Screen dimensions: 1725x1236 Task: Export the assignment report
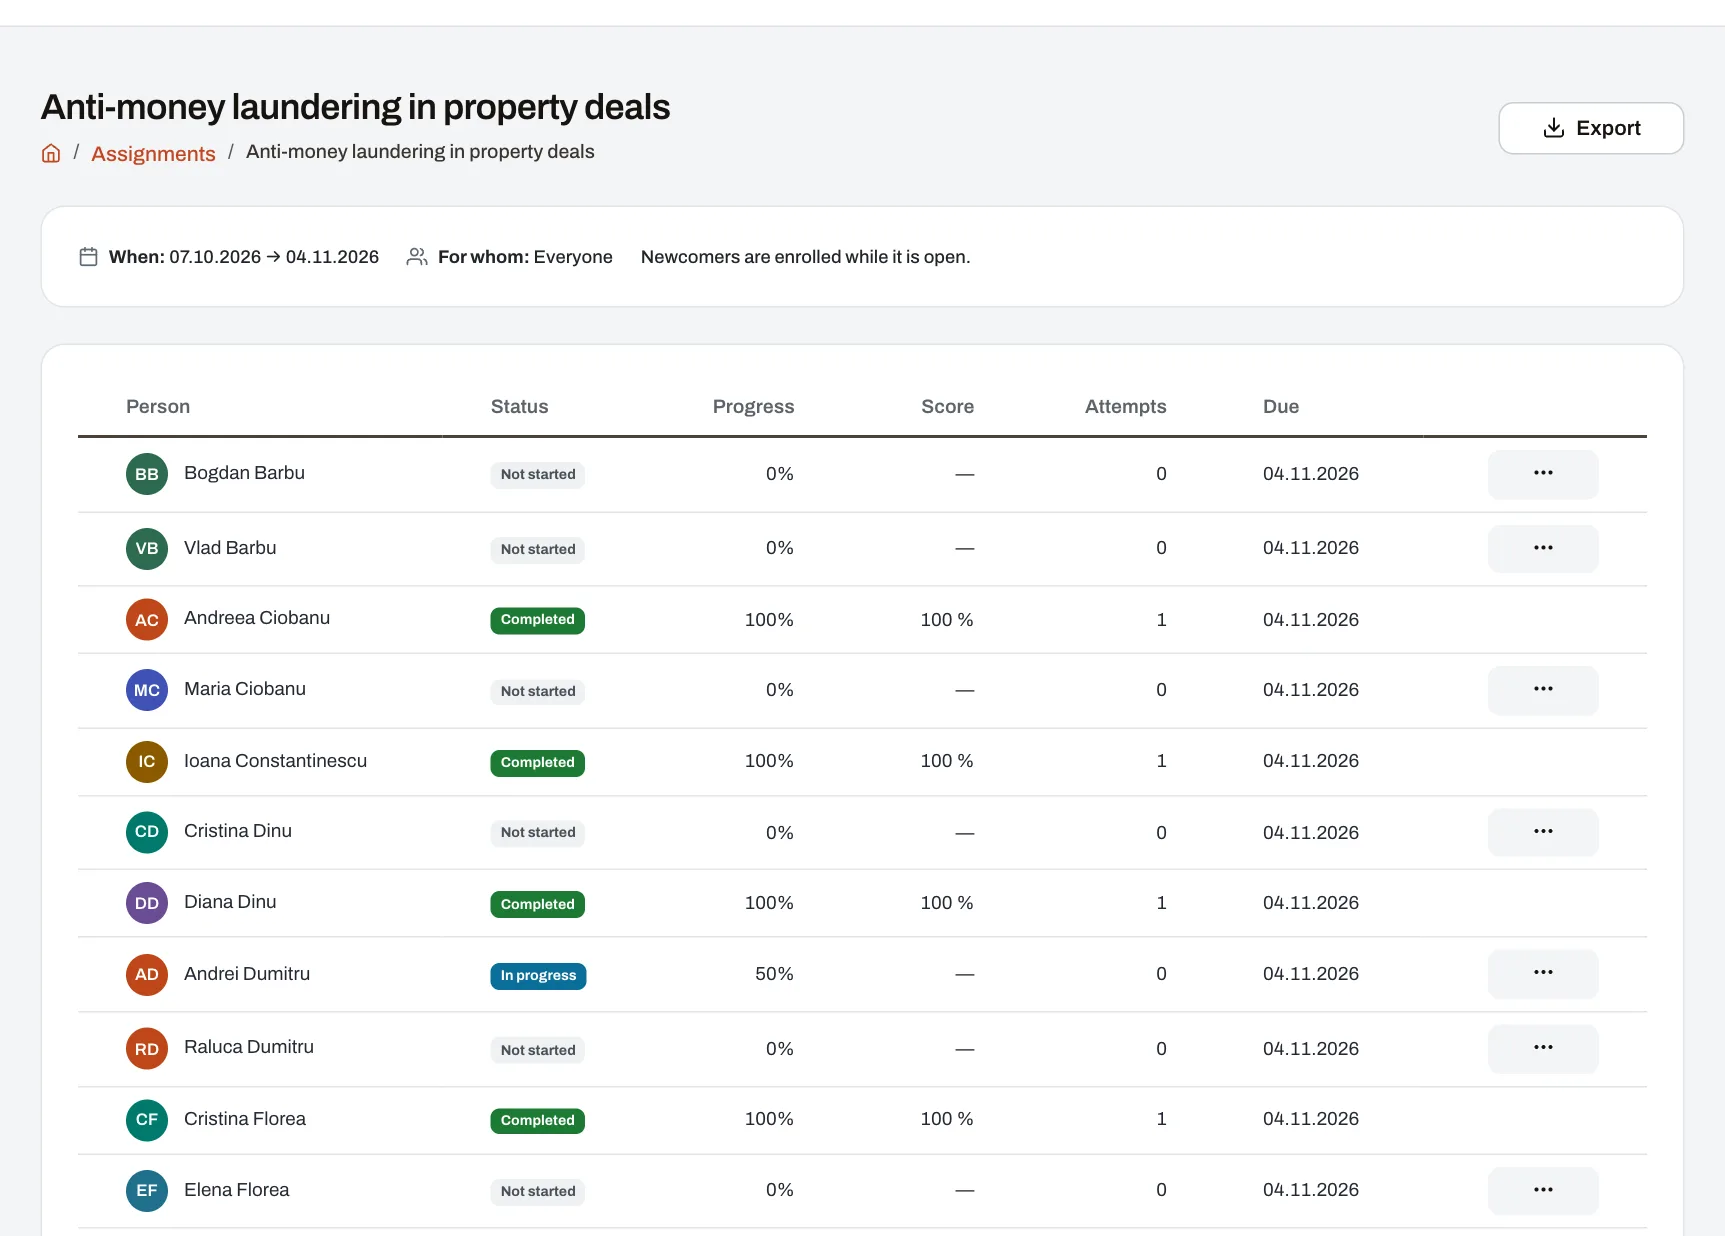coord(1591,128)
